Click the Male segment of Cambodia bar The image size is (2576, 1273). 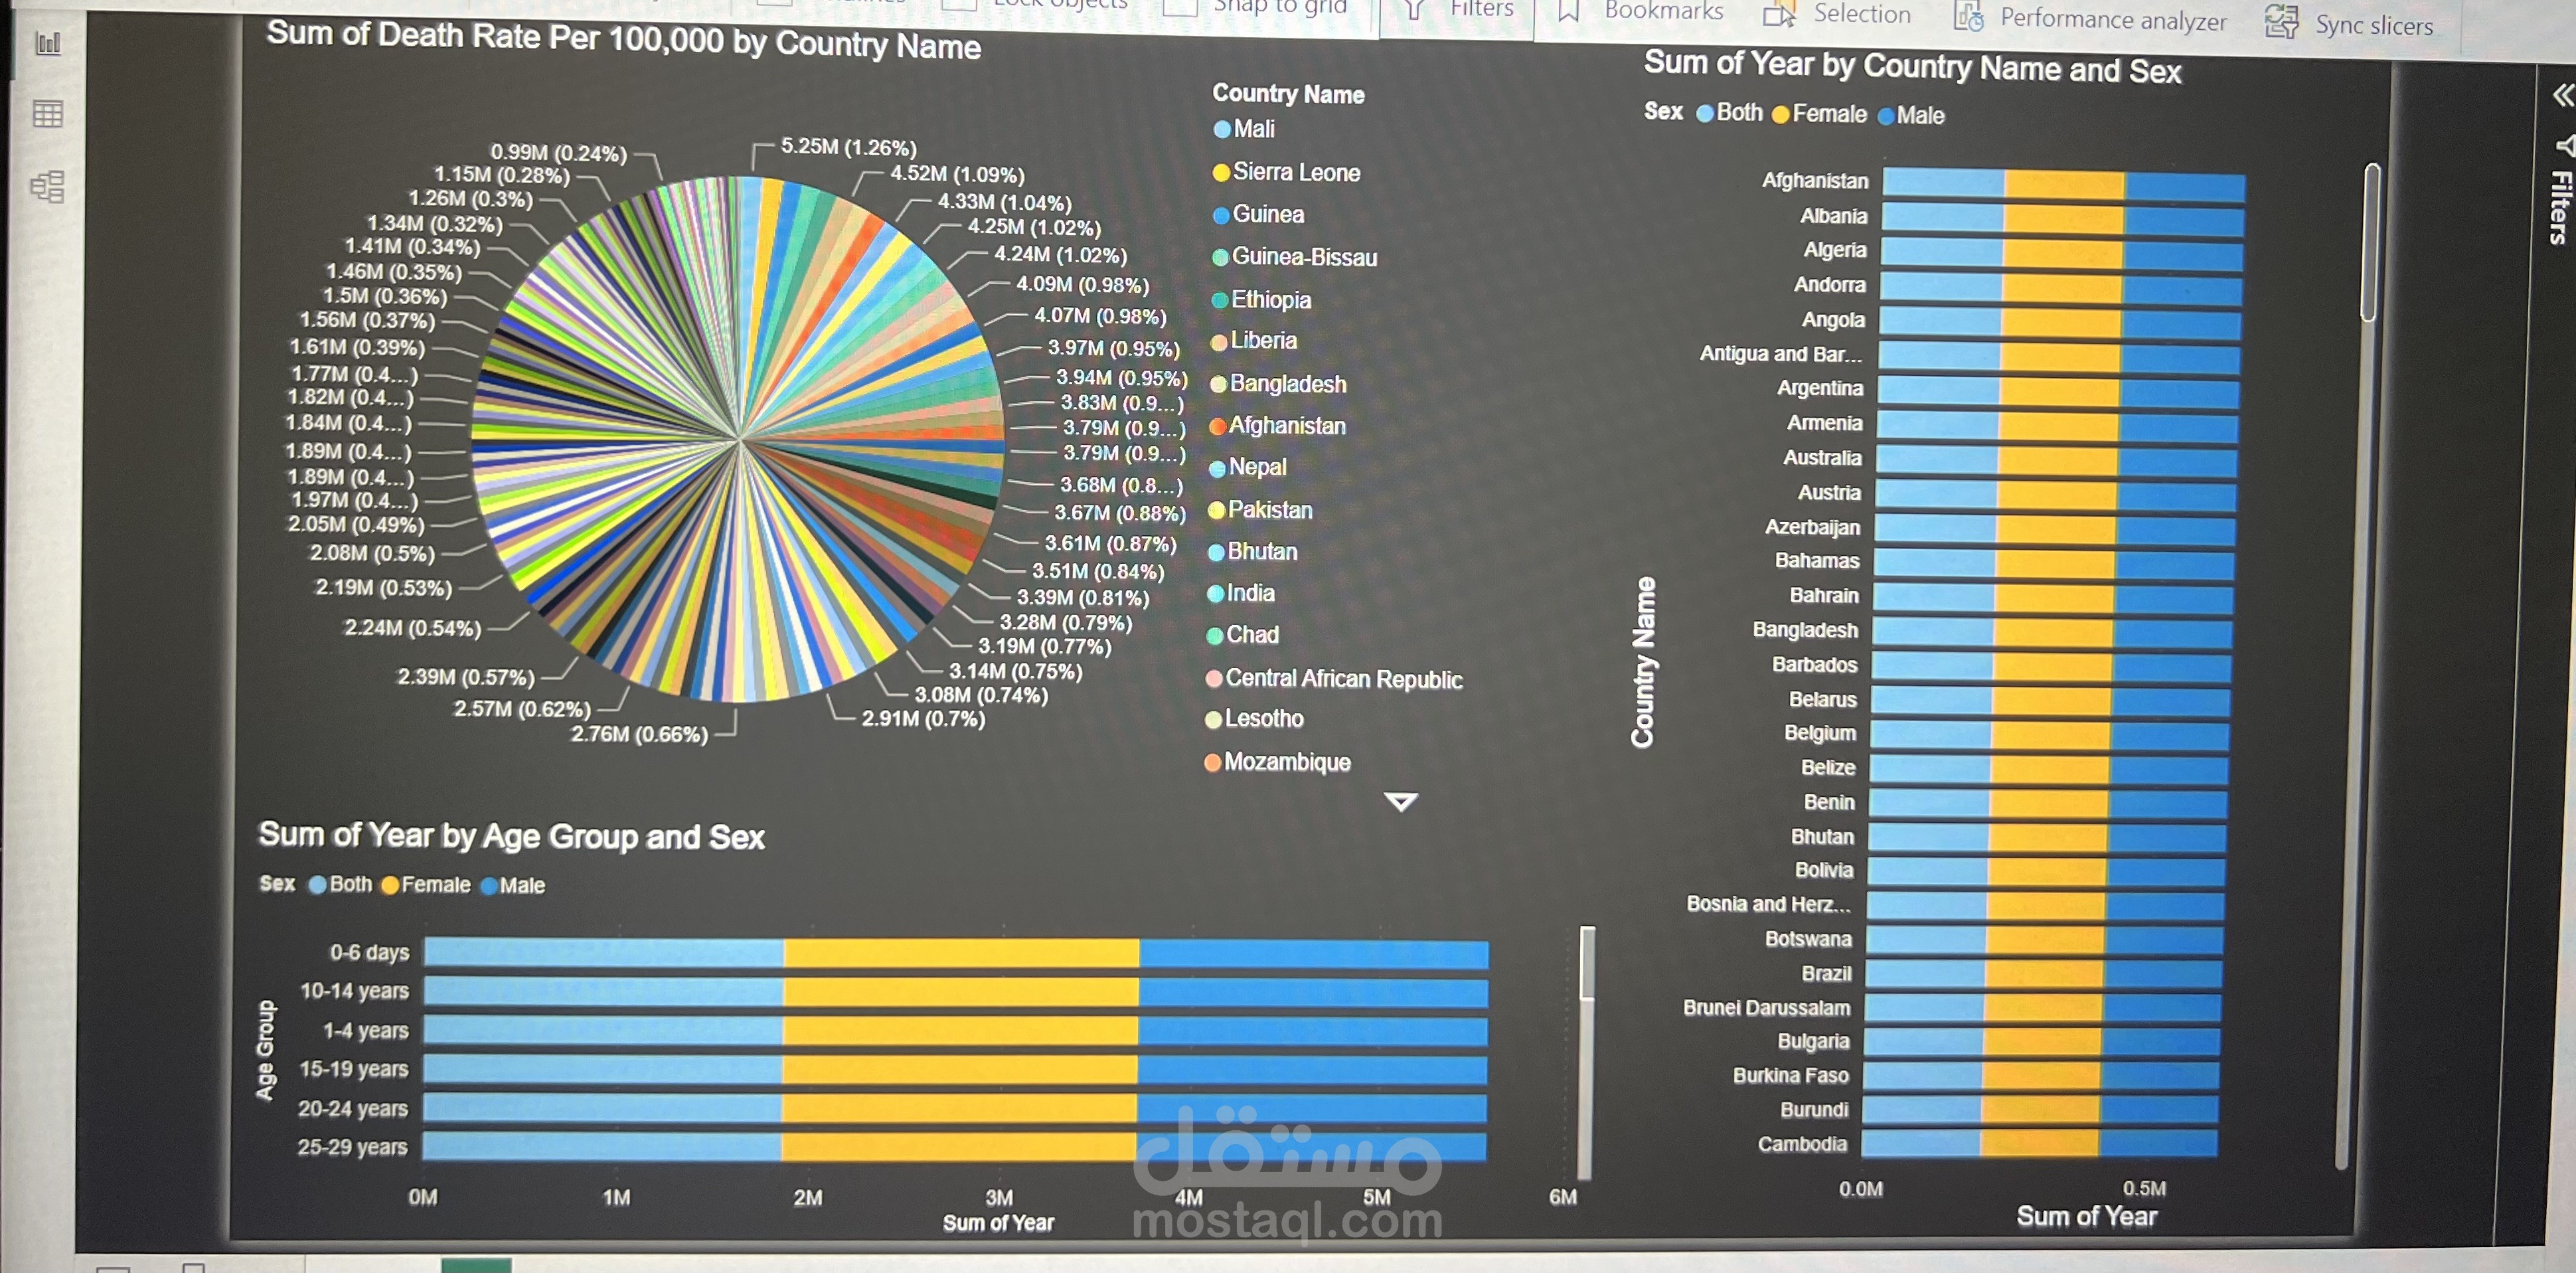2158,1142
